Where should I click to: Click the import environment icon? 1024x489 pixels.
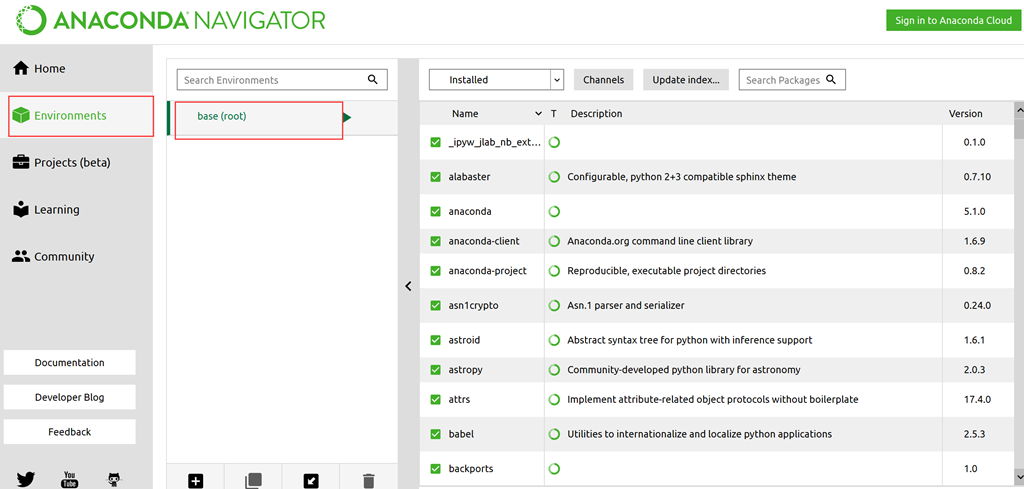tap(312, 480)
